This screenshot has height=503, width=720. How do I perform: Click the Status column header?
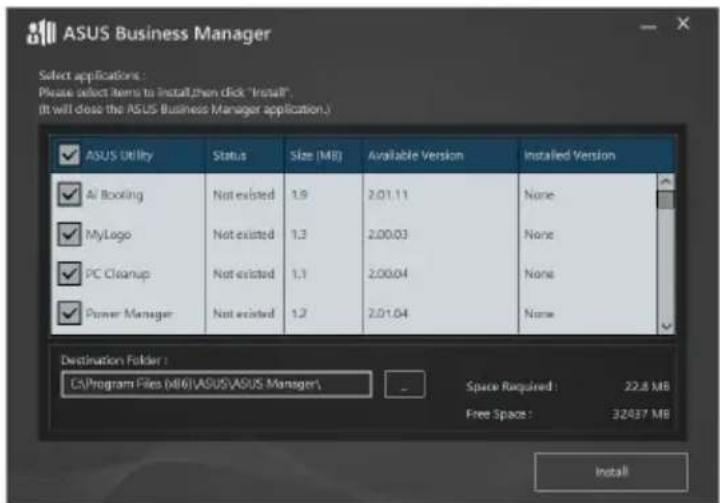tap(229, 155)
